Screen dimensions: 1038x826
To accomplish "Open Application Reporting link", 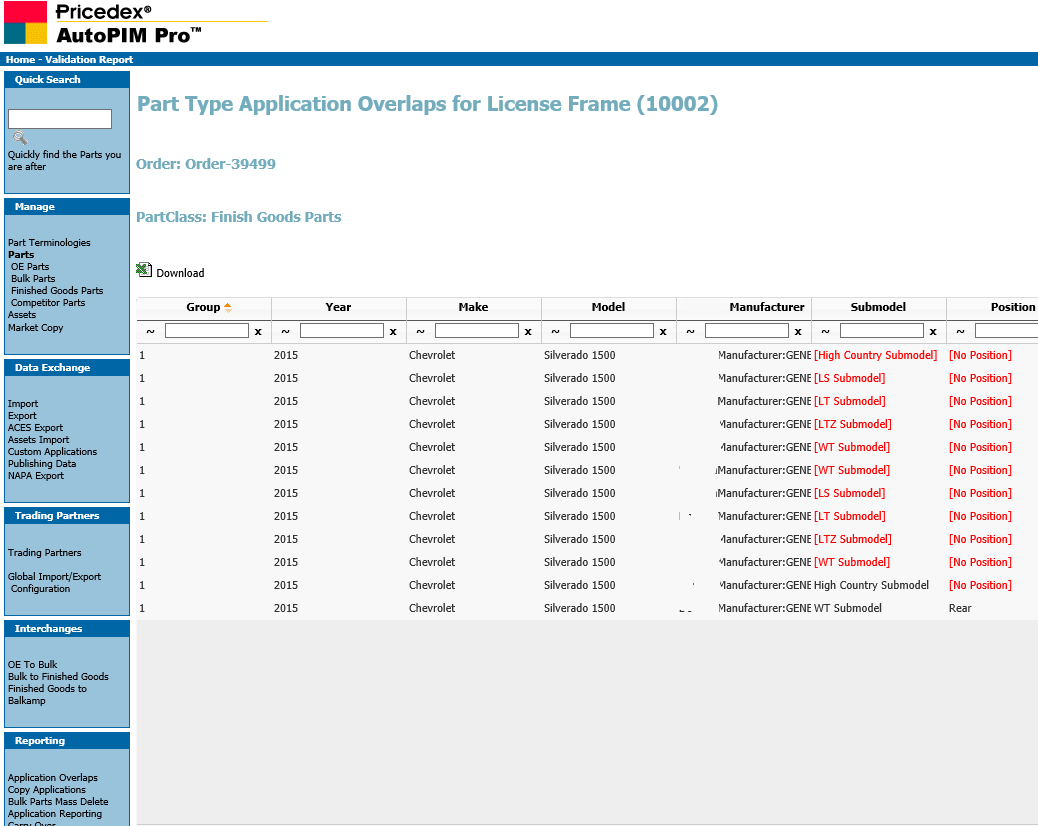I will point(55,813).
